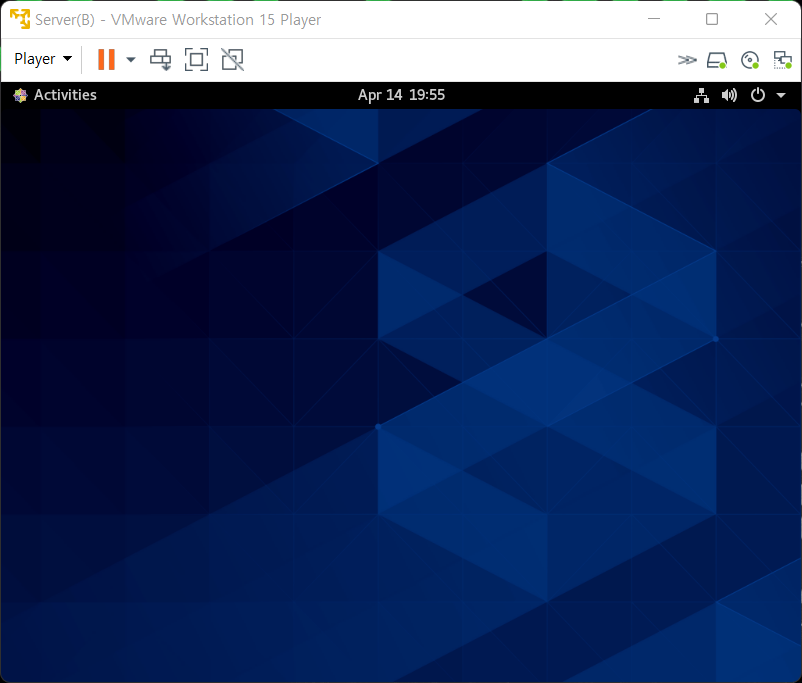Image resolution: width=802 pixels, height=683 pixels.
Task: Click the GNOME power icon
Action: pyautogui.click(x=758, y=95)
